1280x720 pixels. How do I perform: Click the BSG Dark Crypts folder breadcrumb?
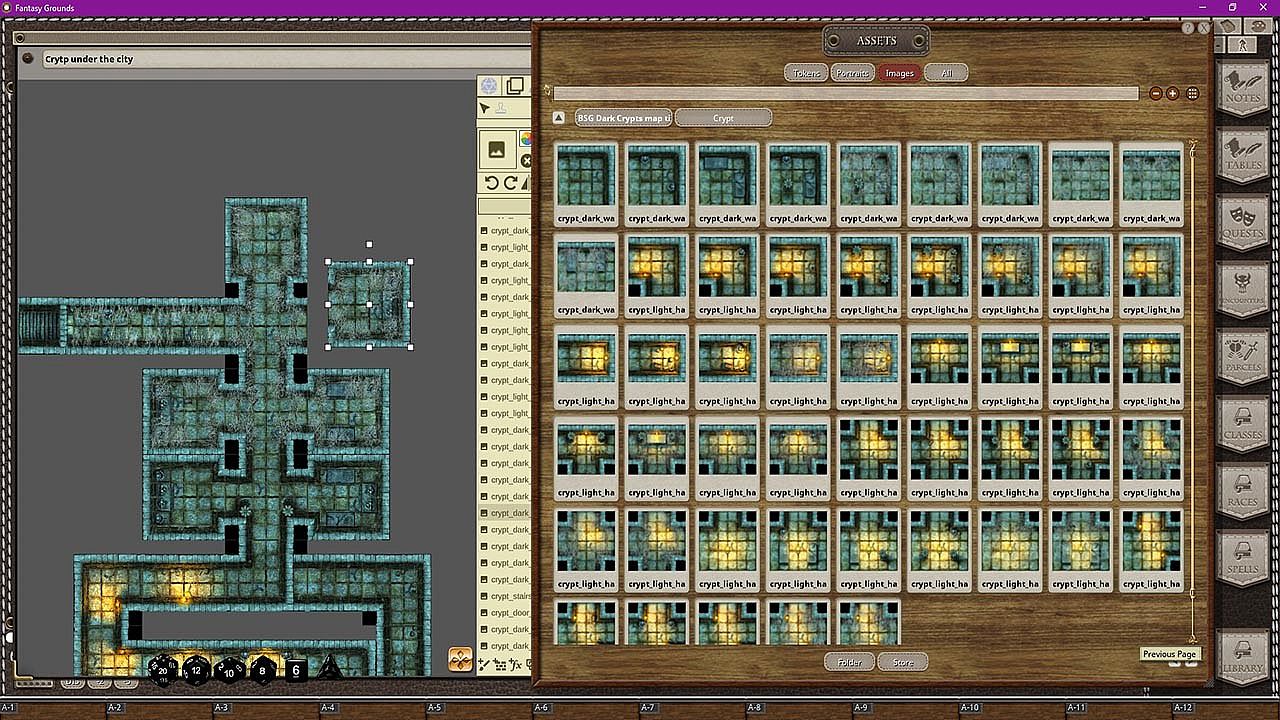coord(624,118)
